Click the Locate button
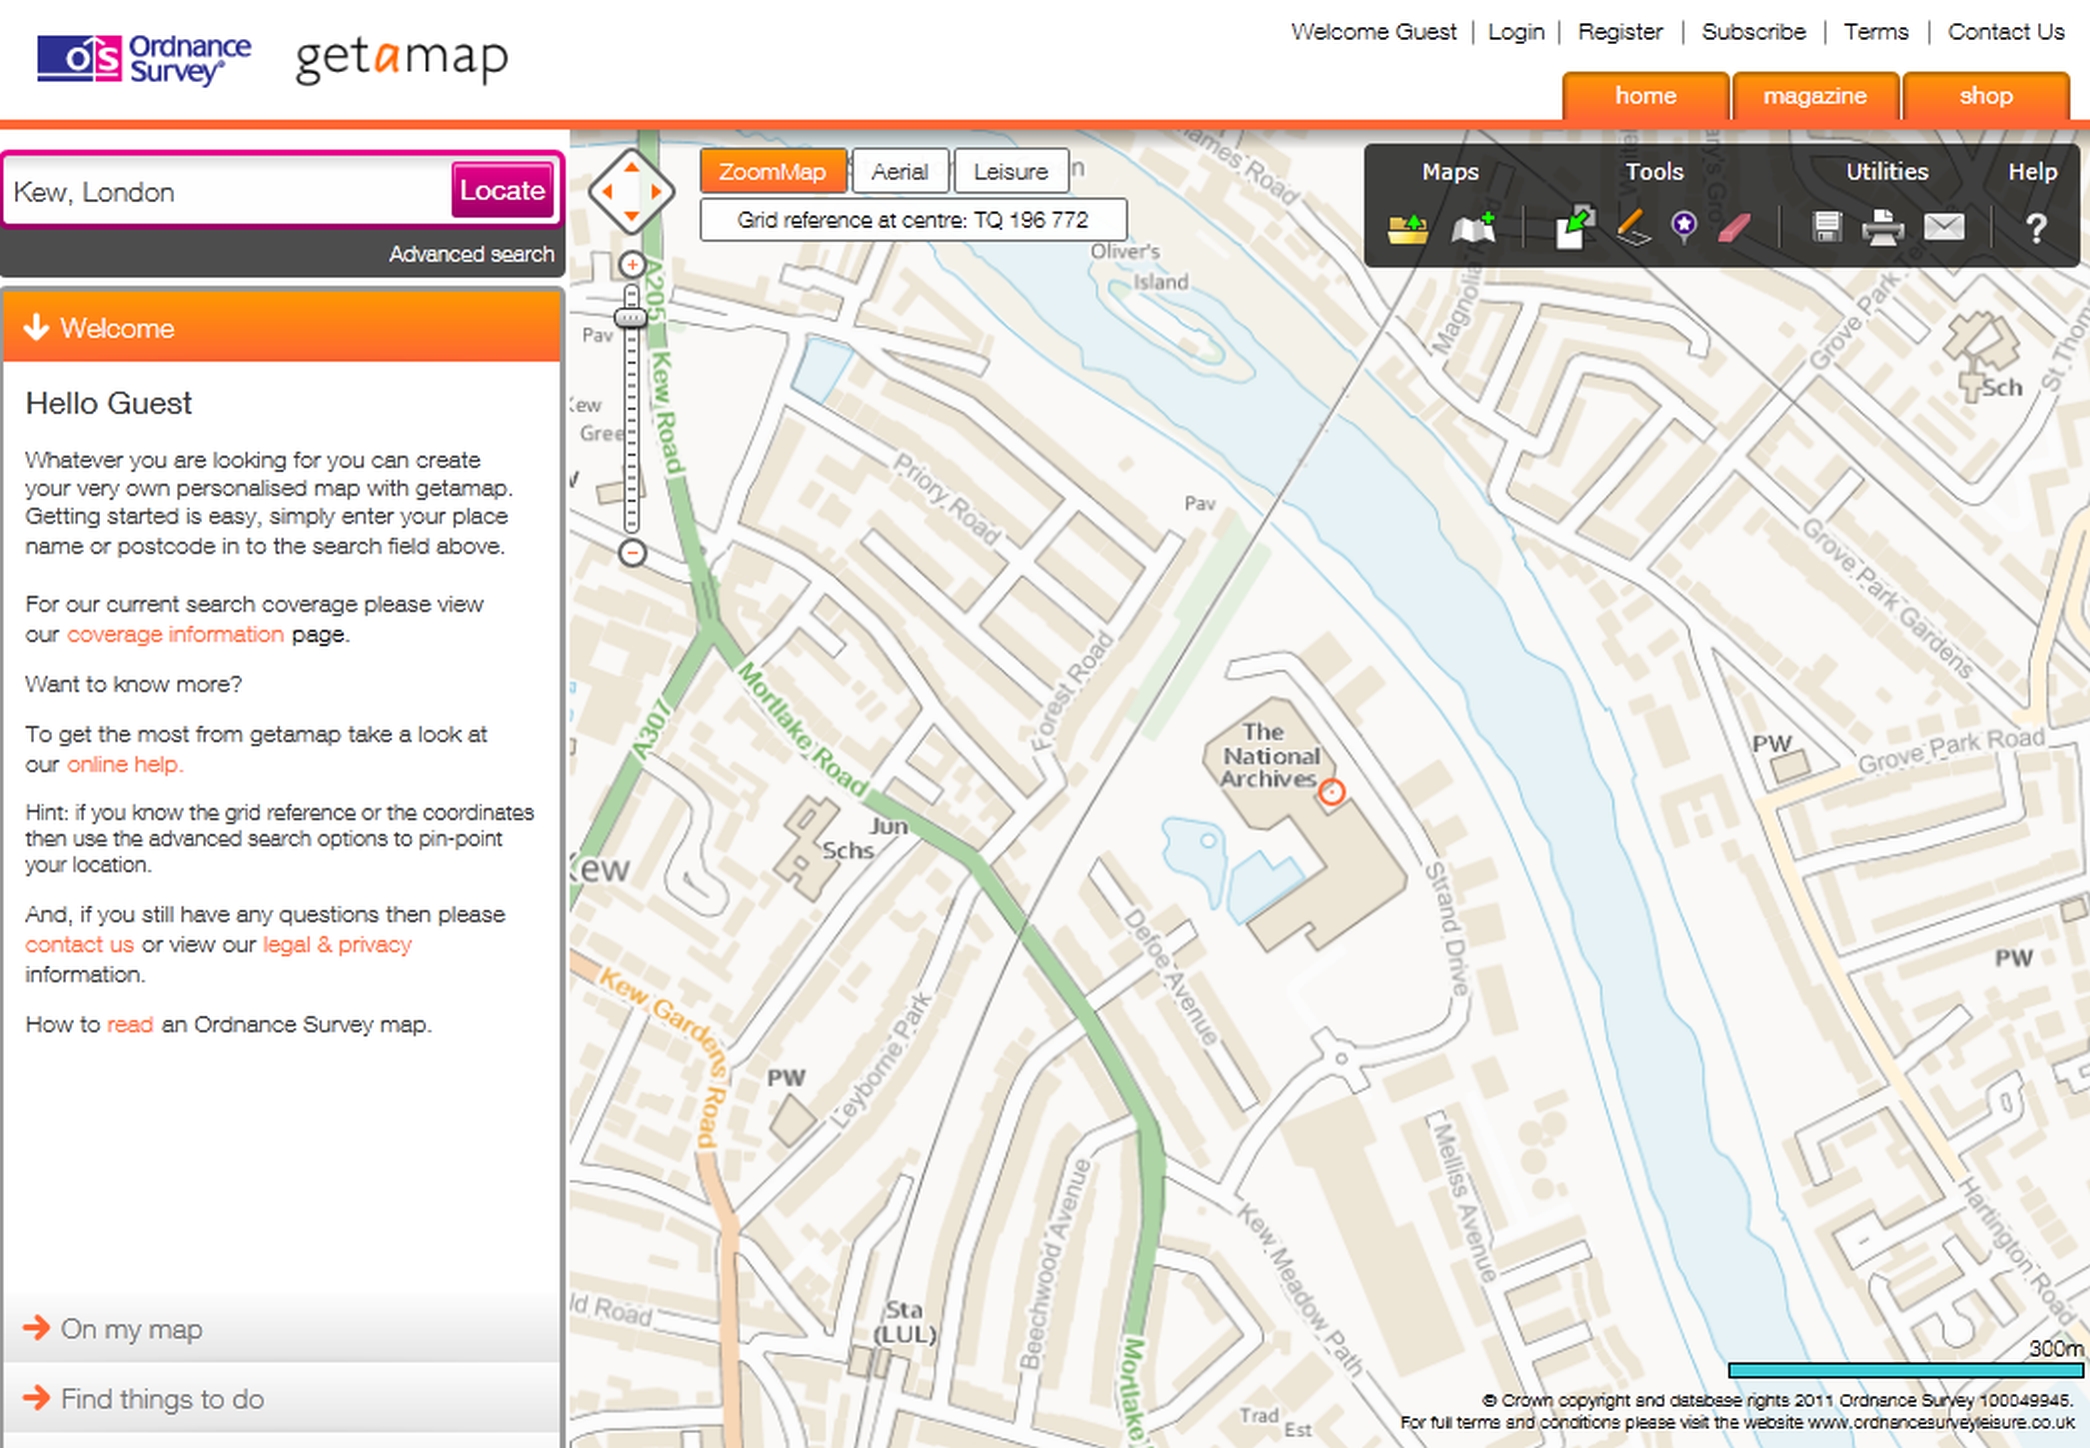The image size is (2090, 1448). pos(502,190)
